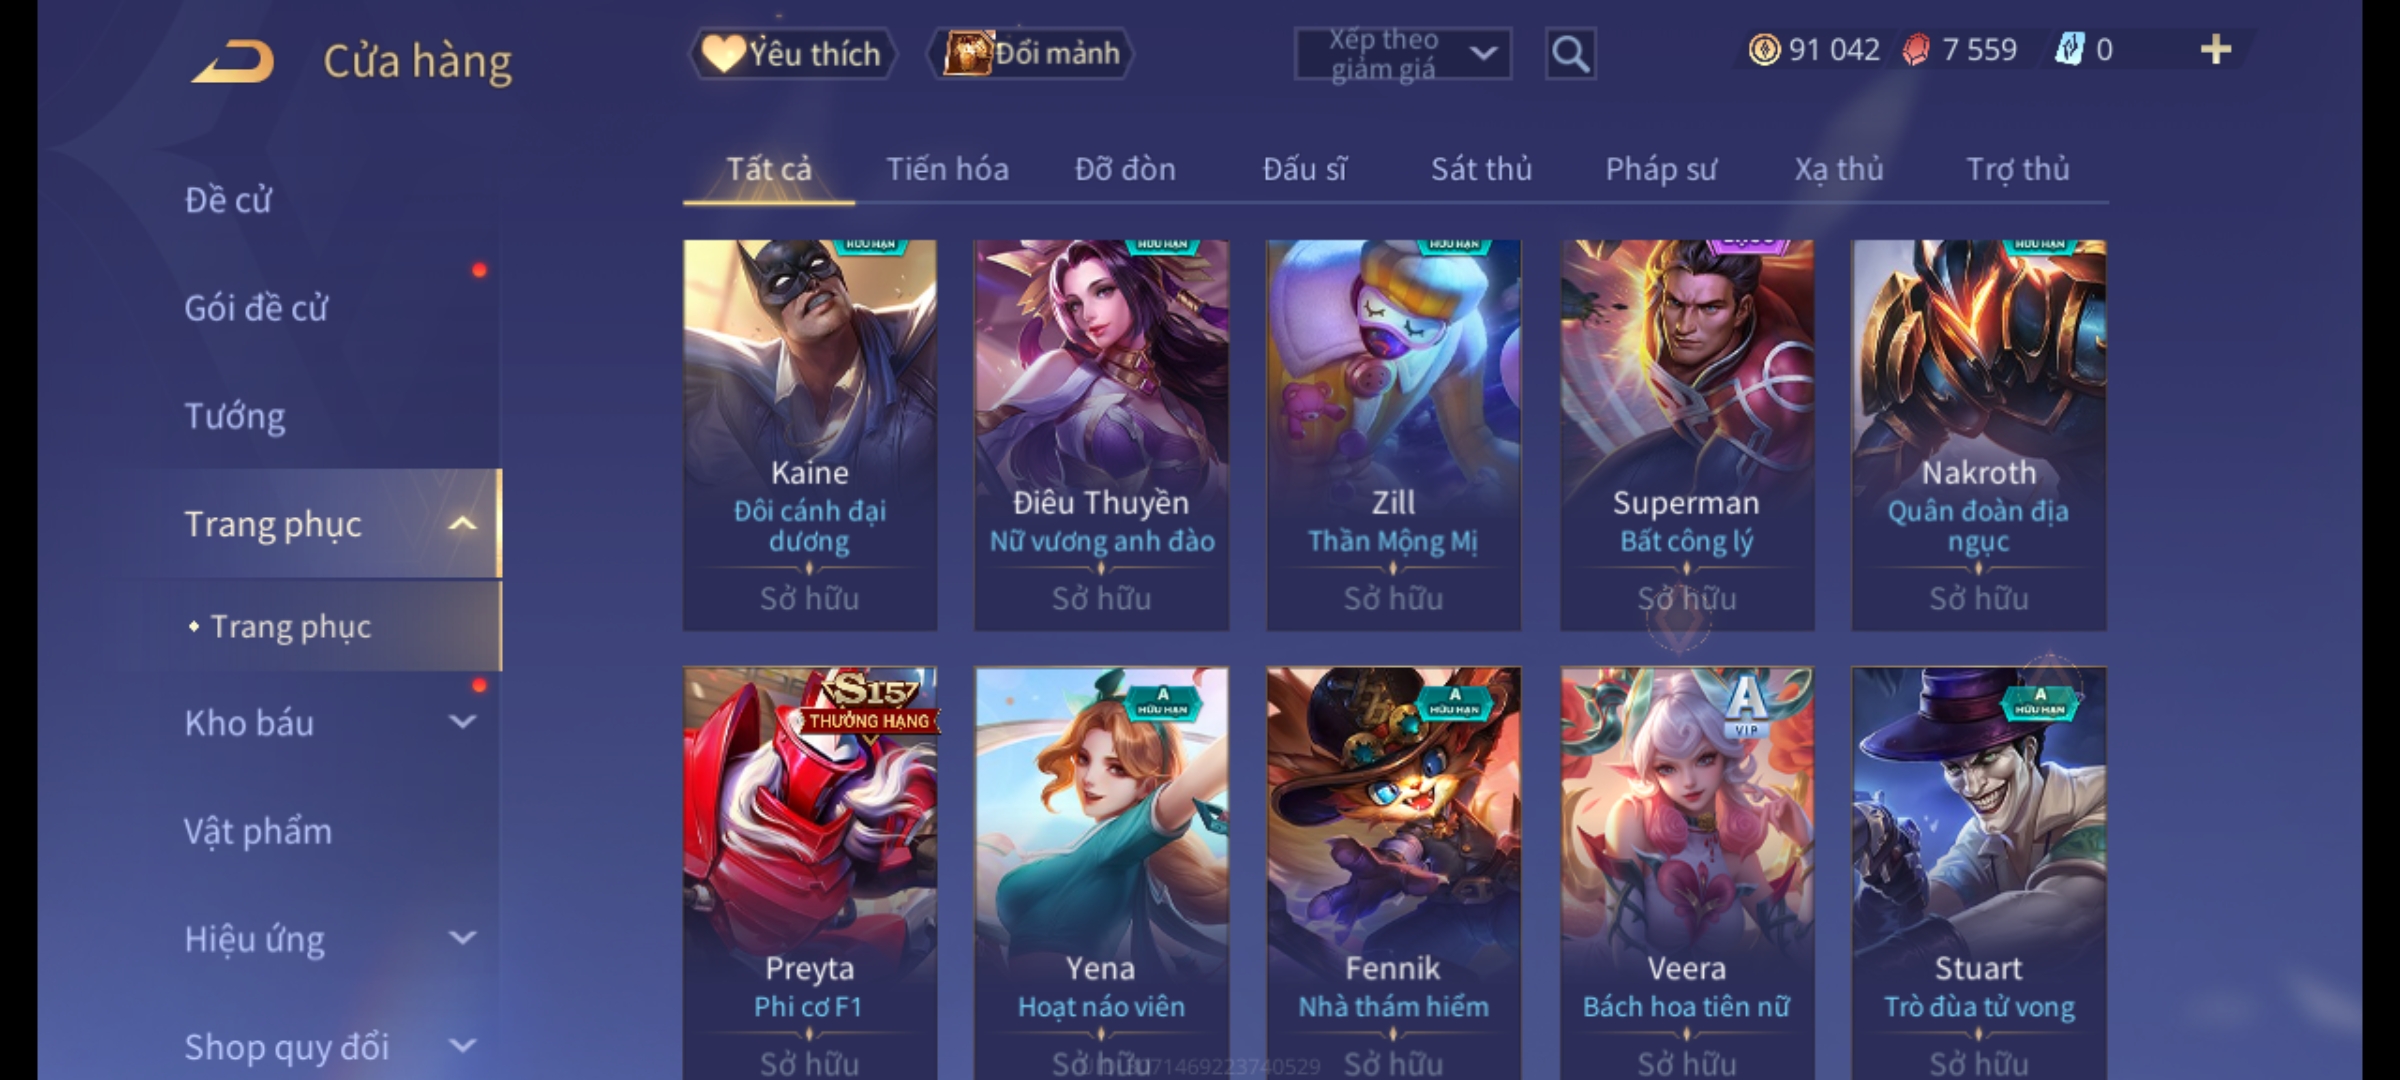The image size is (2400, 1080).
Task: Select the Tiến hóa tab
Action: coord(947,170)
